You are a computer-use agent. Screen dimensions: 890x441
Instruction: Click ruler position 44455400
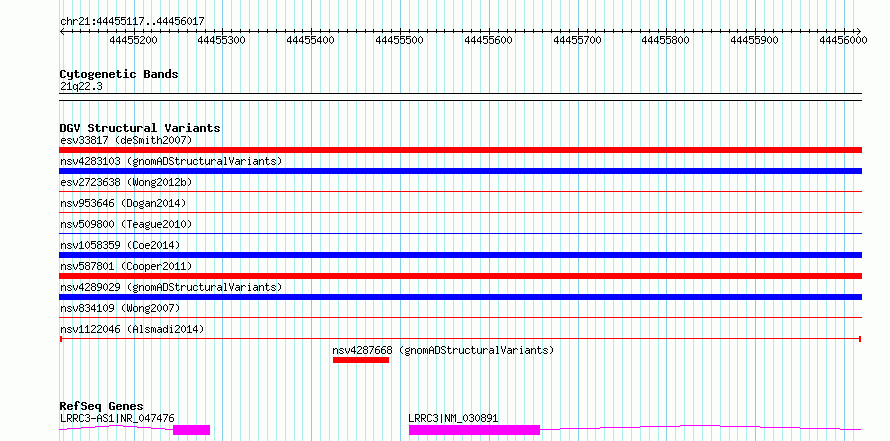click(x=311, y=40)
